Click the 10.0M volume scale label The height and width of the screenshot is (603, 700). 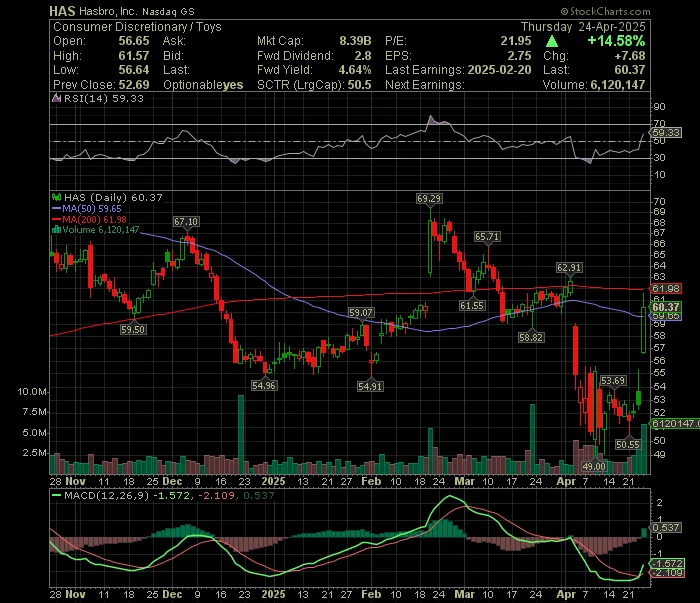pos(32,392)
